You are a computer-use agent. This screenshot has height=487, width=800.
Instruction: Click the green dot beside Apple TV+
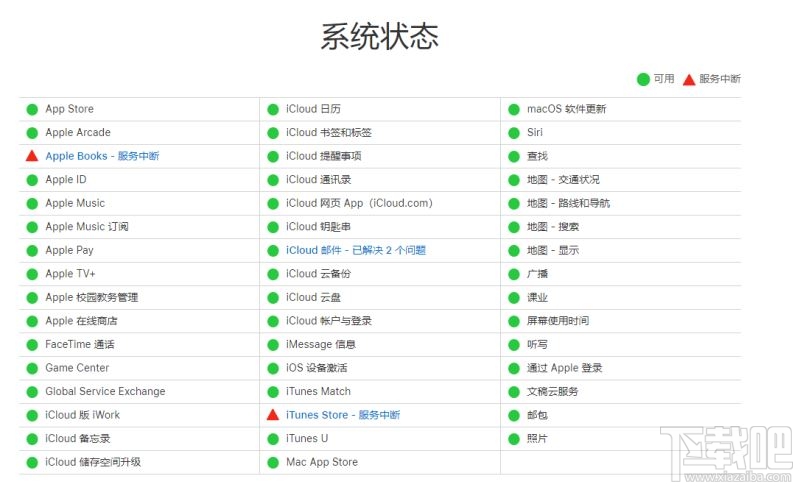(32, 274)
